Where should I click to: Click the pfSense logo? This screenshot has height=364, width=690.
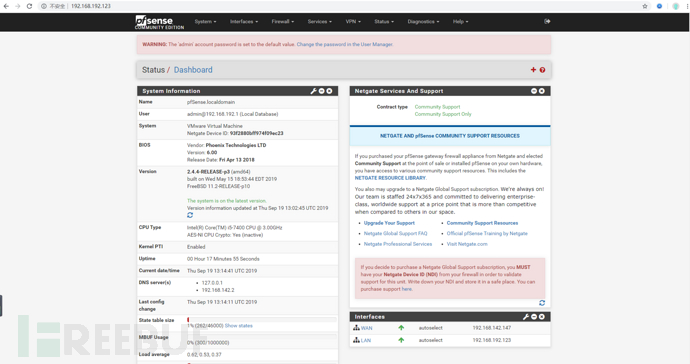tap(159, 22)
